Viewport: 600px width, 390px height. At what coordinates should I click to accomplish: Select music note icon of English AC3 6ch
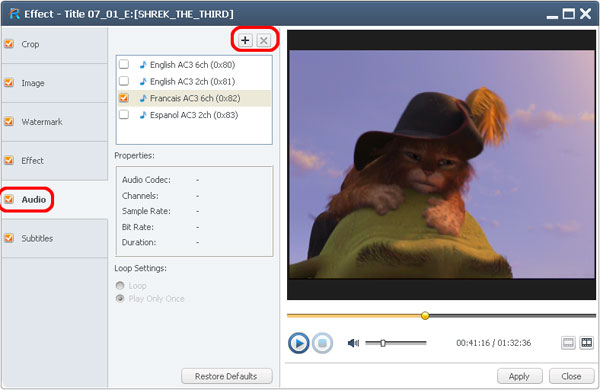143,65
